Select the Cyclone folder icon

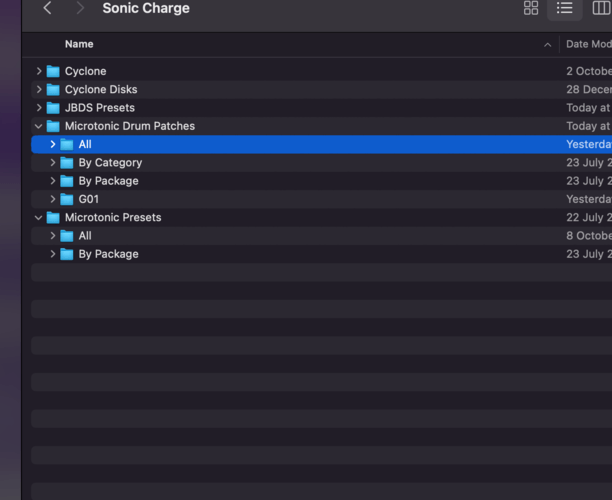pyautogui.click(x=53, y=71)
